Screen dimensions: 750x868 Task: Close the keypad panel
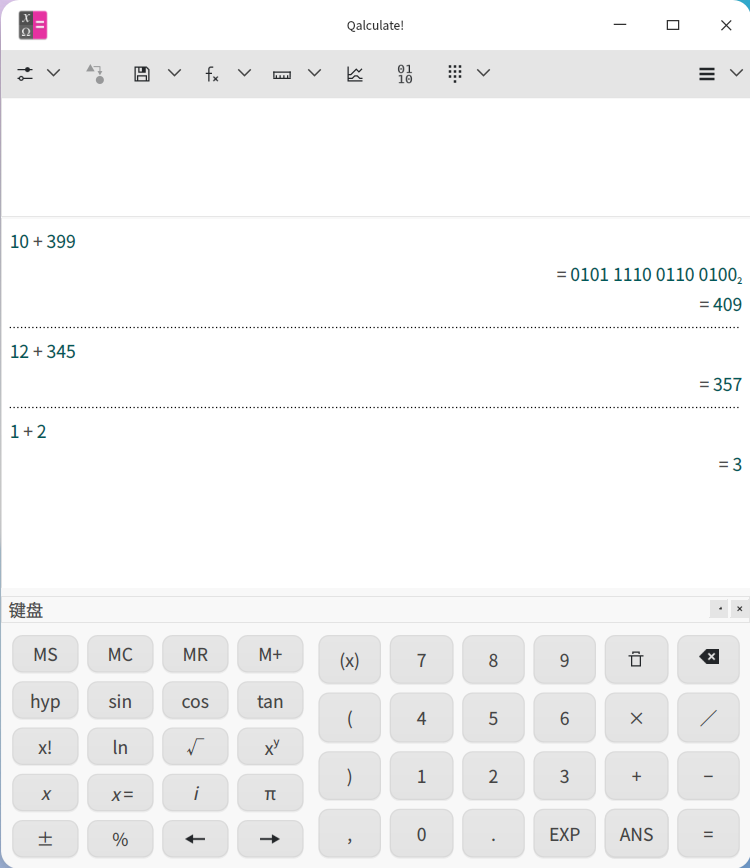tap(739, 609)
